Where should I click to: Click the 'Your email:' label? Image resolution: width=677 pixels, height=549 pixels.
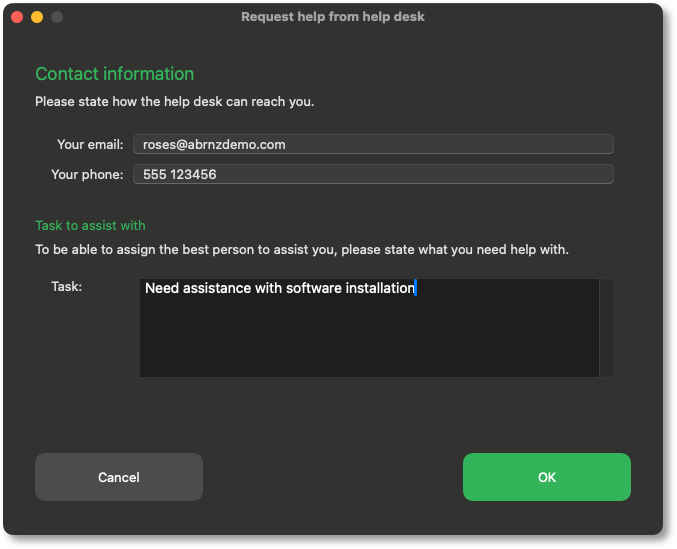click(x=90, y=144)
